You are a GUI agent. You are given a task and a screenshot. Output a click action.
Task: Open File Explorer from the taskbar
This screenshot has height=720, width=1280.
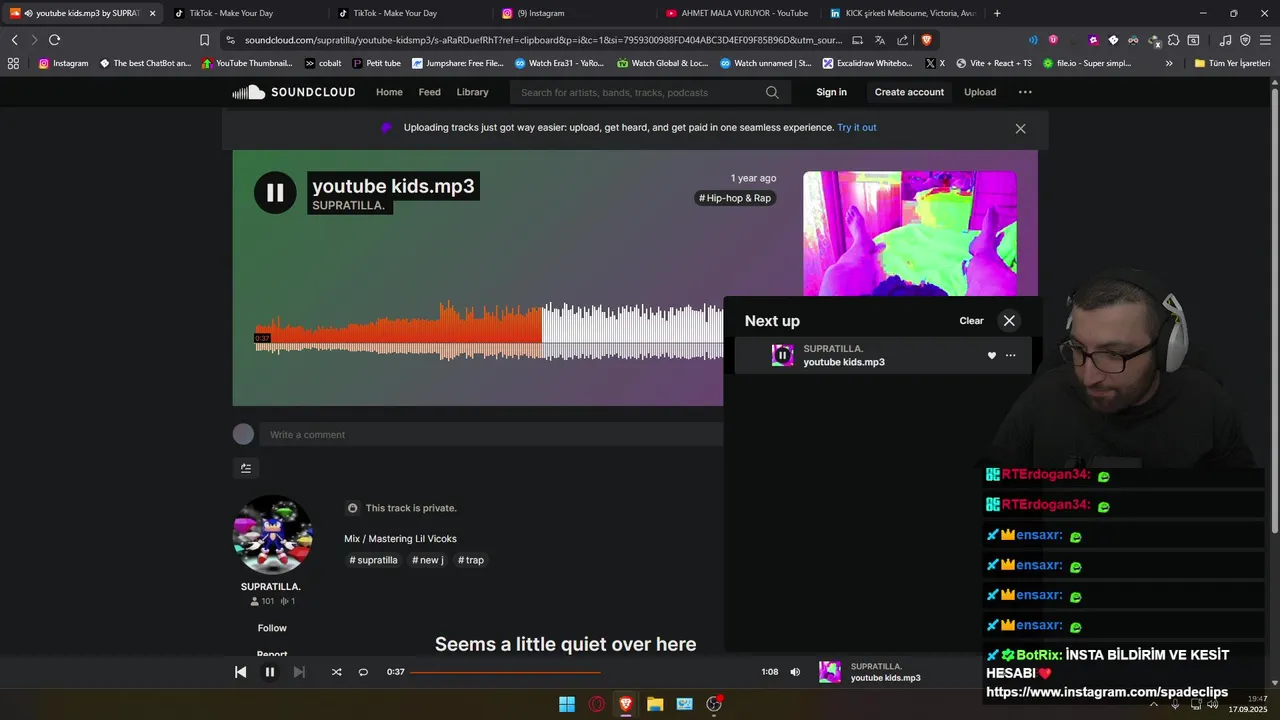[x=655, y=704]
